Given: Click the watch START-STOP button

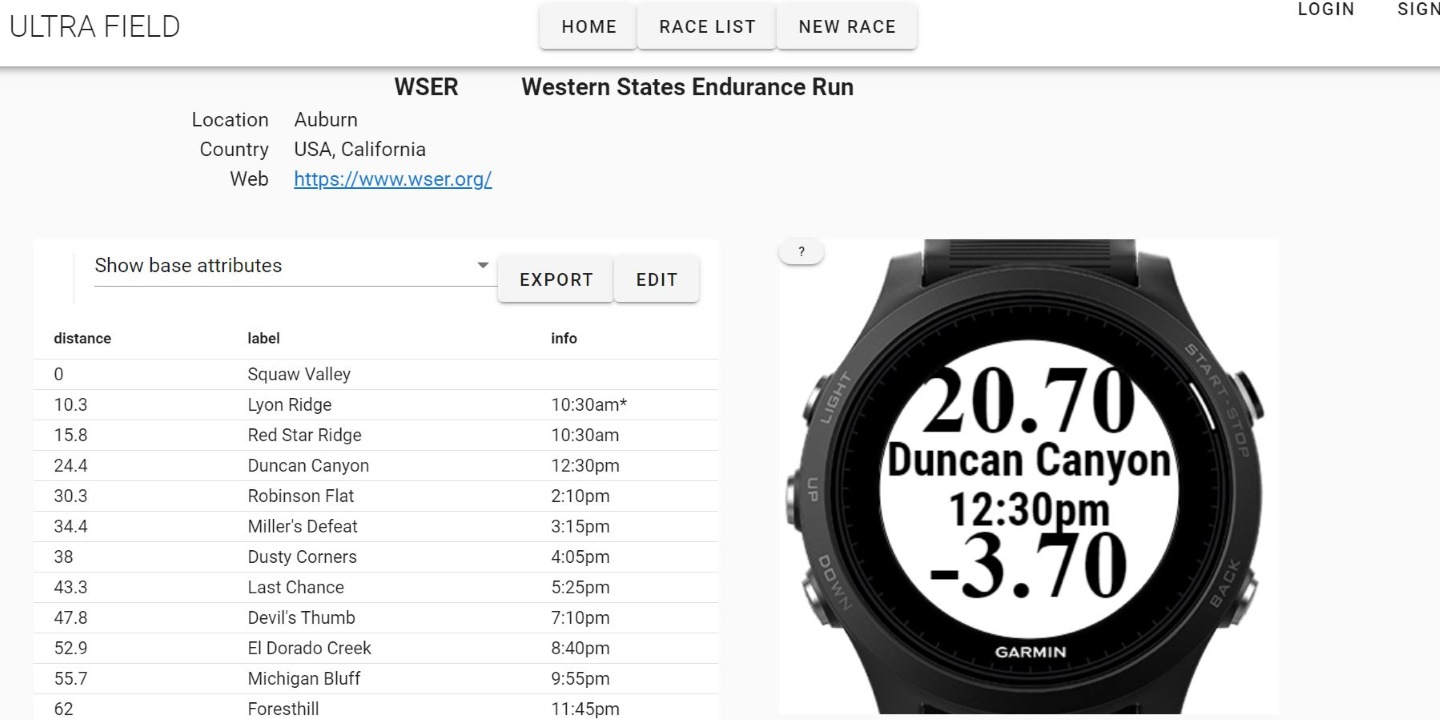Looking at the screenshot, I should click(x=1247, y=396).
